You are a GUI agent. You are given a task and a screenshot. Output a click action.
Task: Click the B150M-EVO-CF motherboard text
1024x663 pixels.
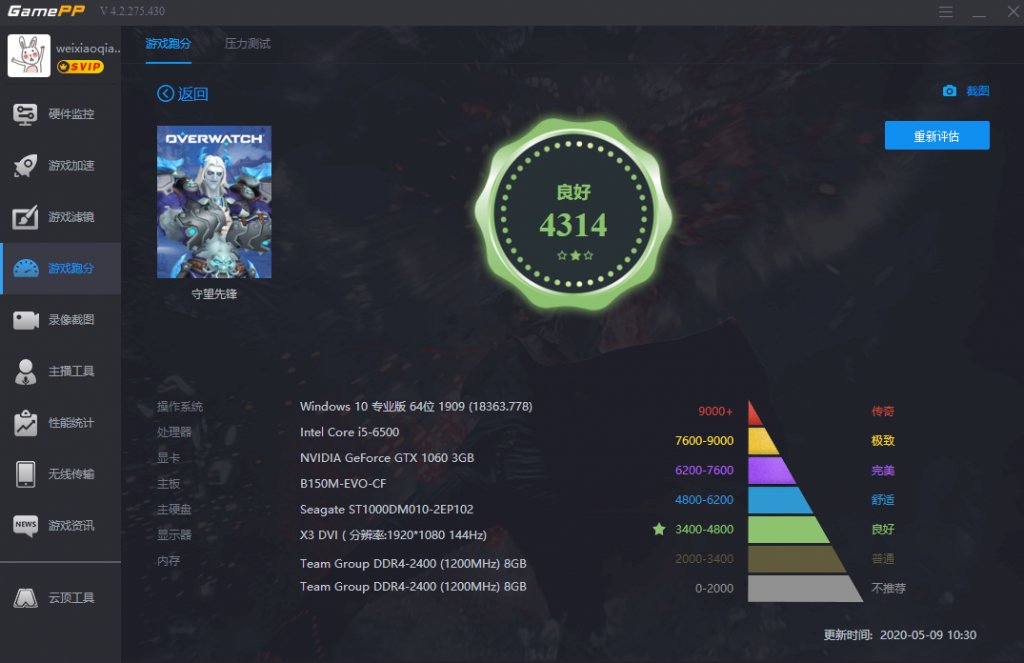point(343,483)
